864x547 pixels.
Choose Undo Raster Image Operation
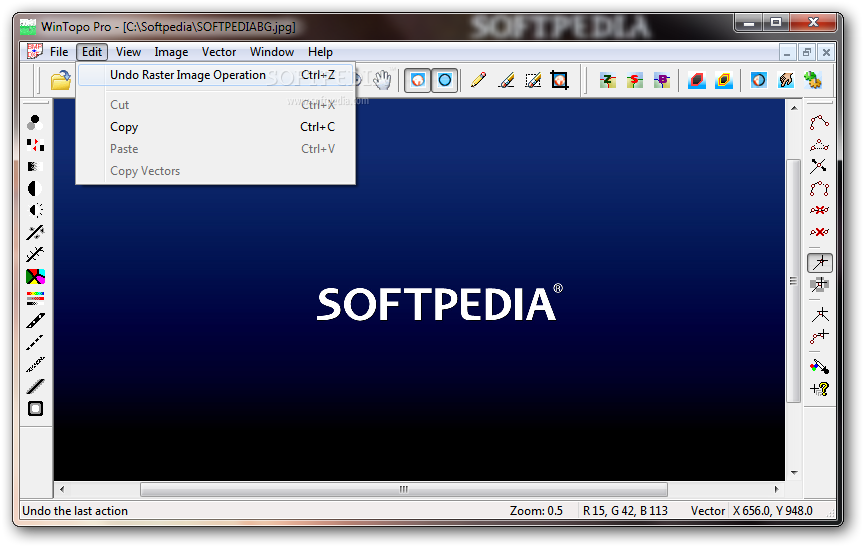point(215,75)
